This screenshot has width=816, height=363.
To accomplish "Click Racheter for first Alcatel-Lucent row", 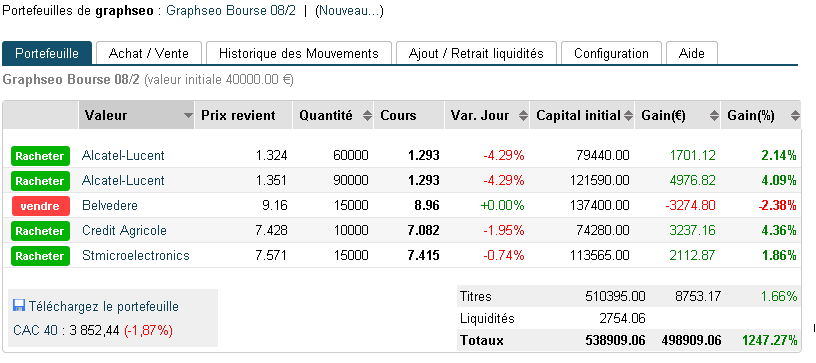I will [x=40, y=156].
